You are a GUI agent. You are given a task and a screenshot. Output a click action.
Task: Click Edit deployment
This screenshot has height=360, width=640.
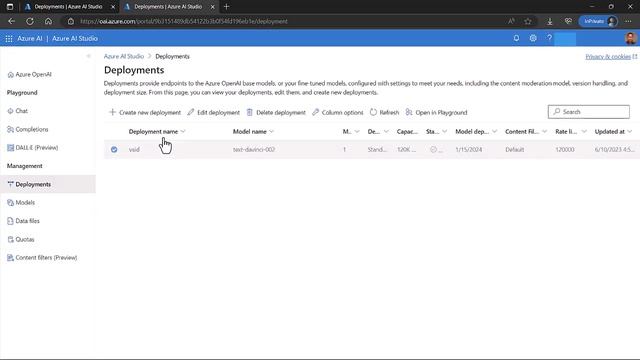213,112
